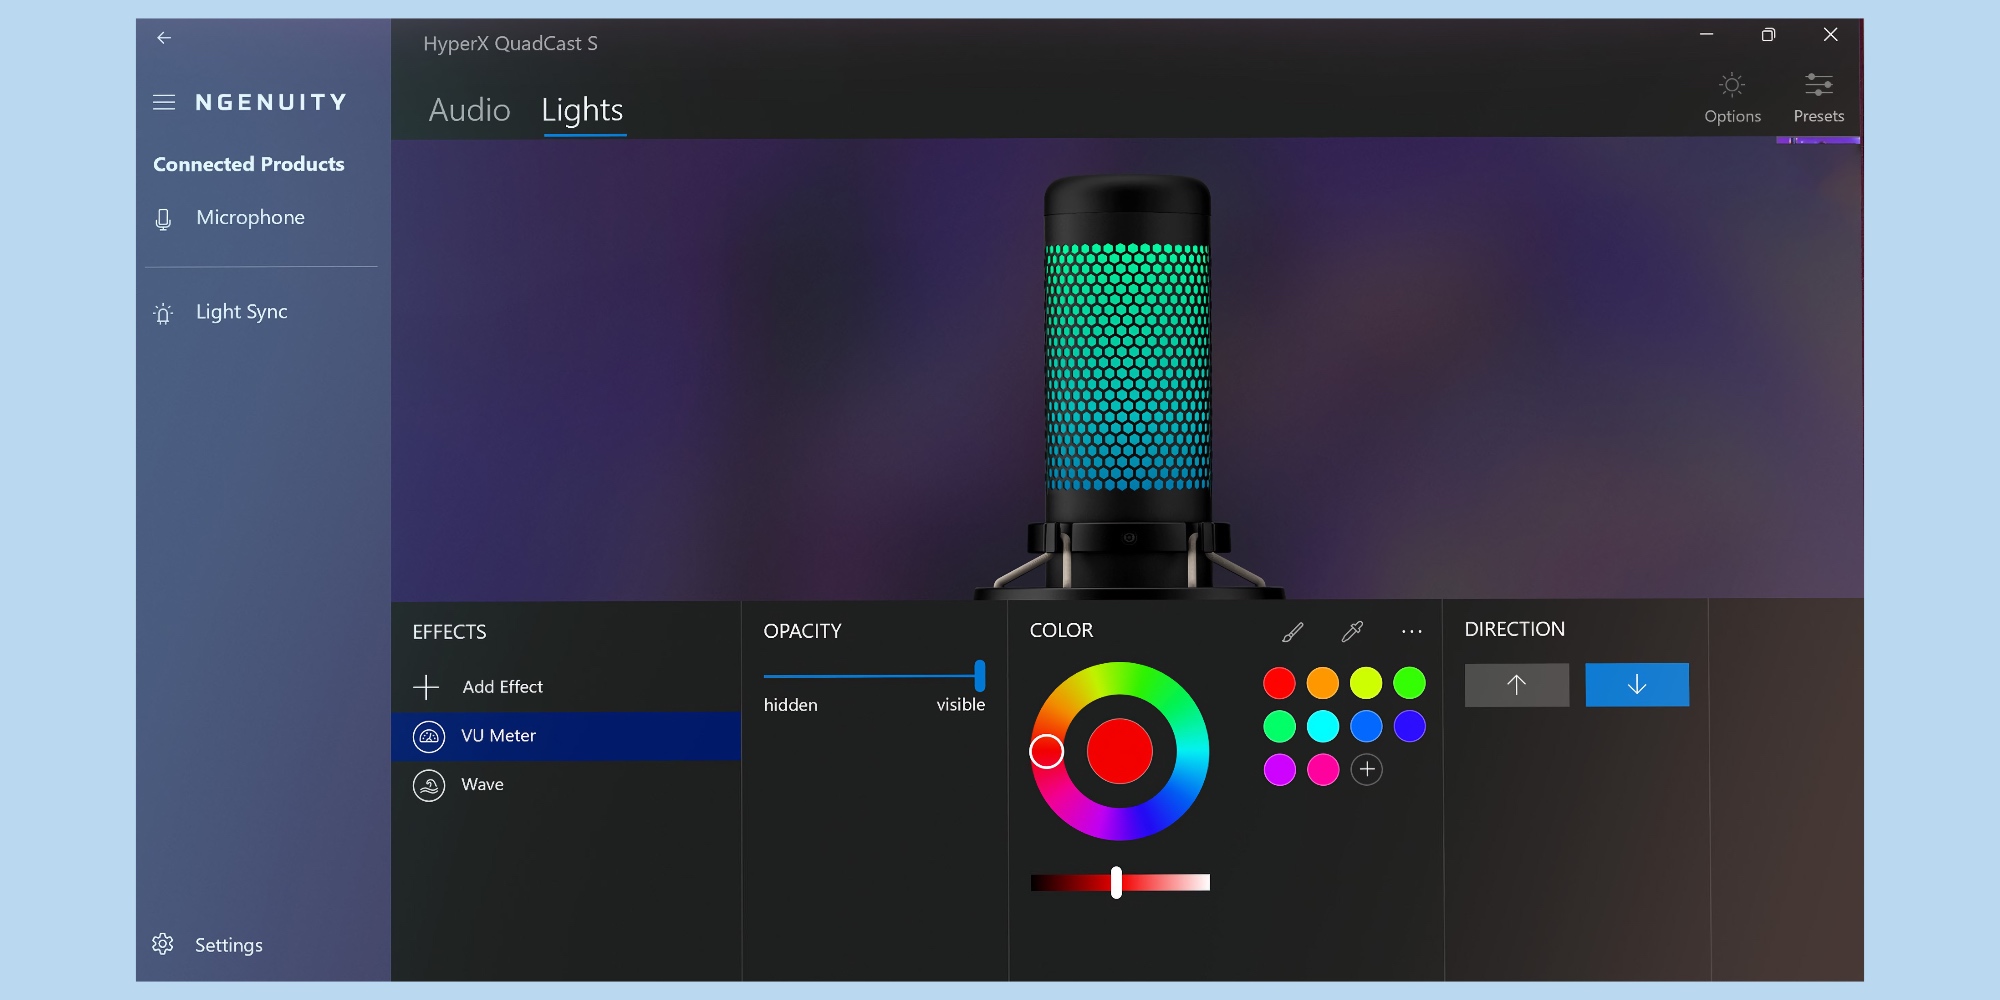Select the color paintbrush tool
This screenshot has height=1000, width=2000.
coord(1292,632)
